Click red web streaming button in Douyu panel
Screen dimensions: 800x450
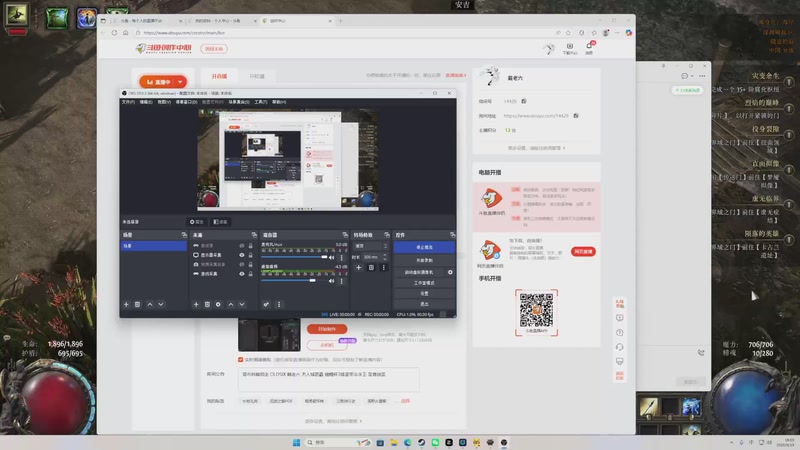click(x=583, y=252)
